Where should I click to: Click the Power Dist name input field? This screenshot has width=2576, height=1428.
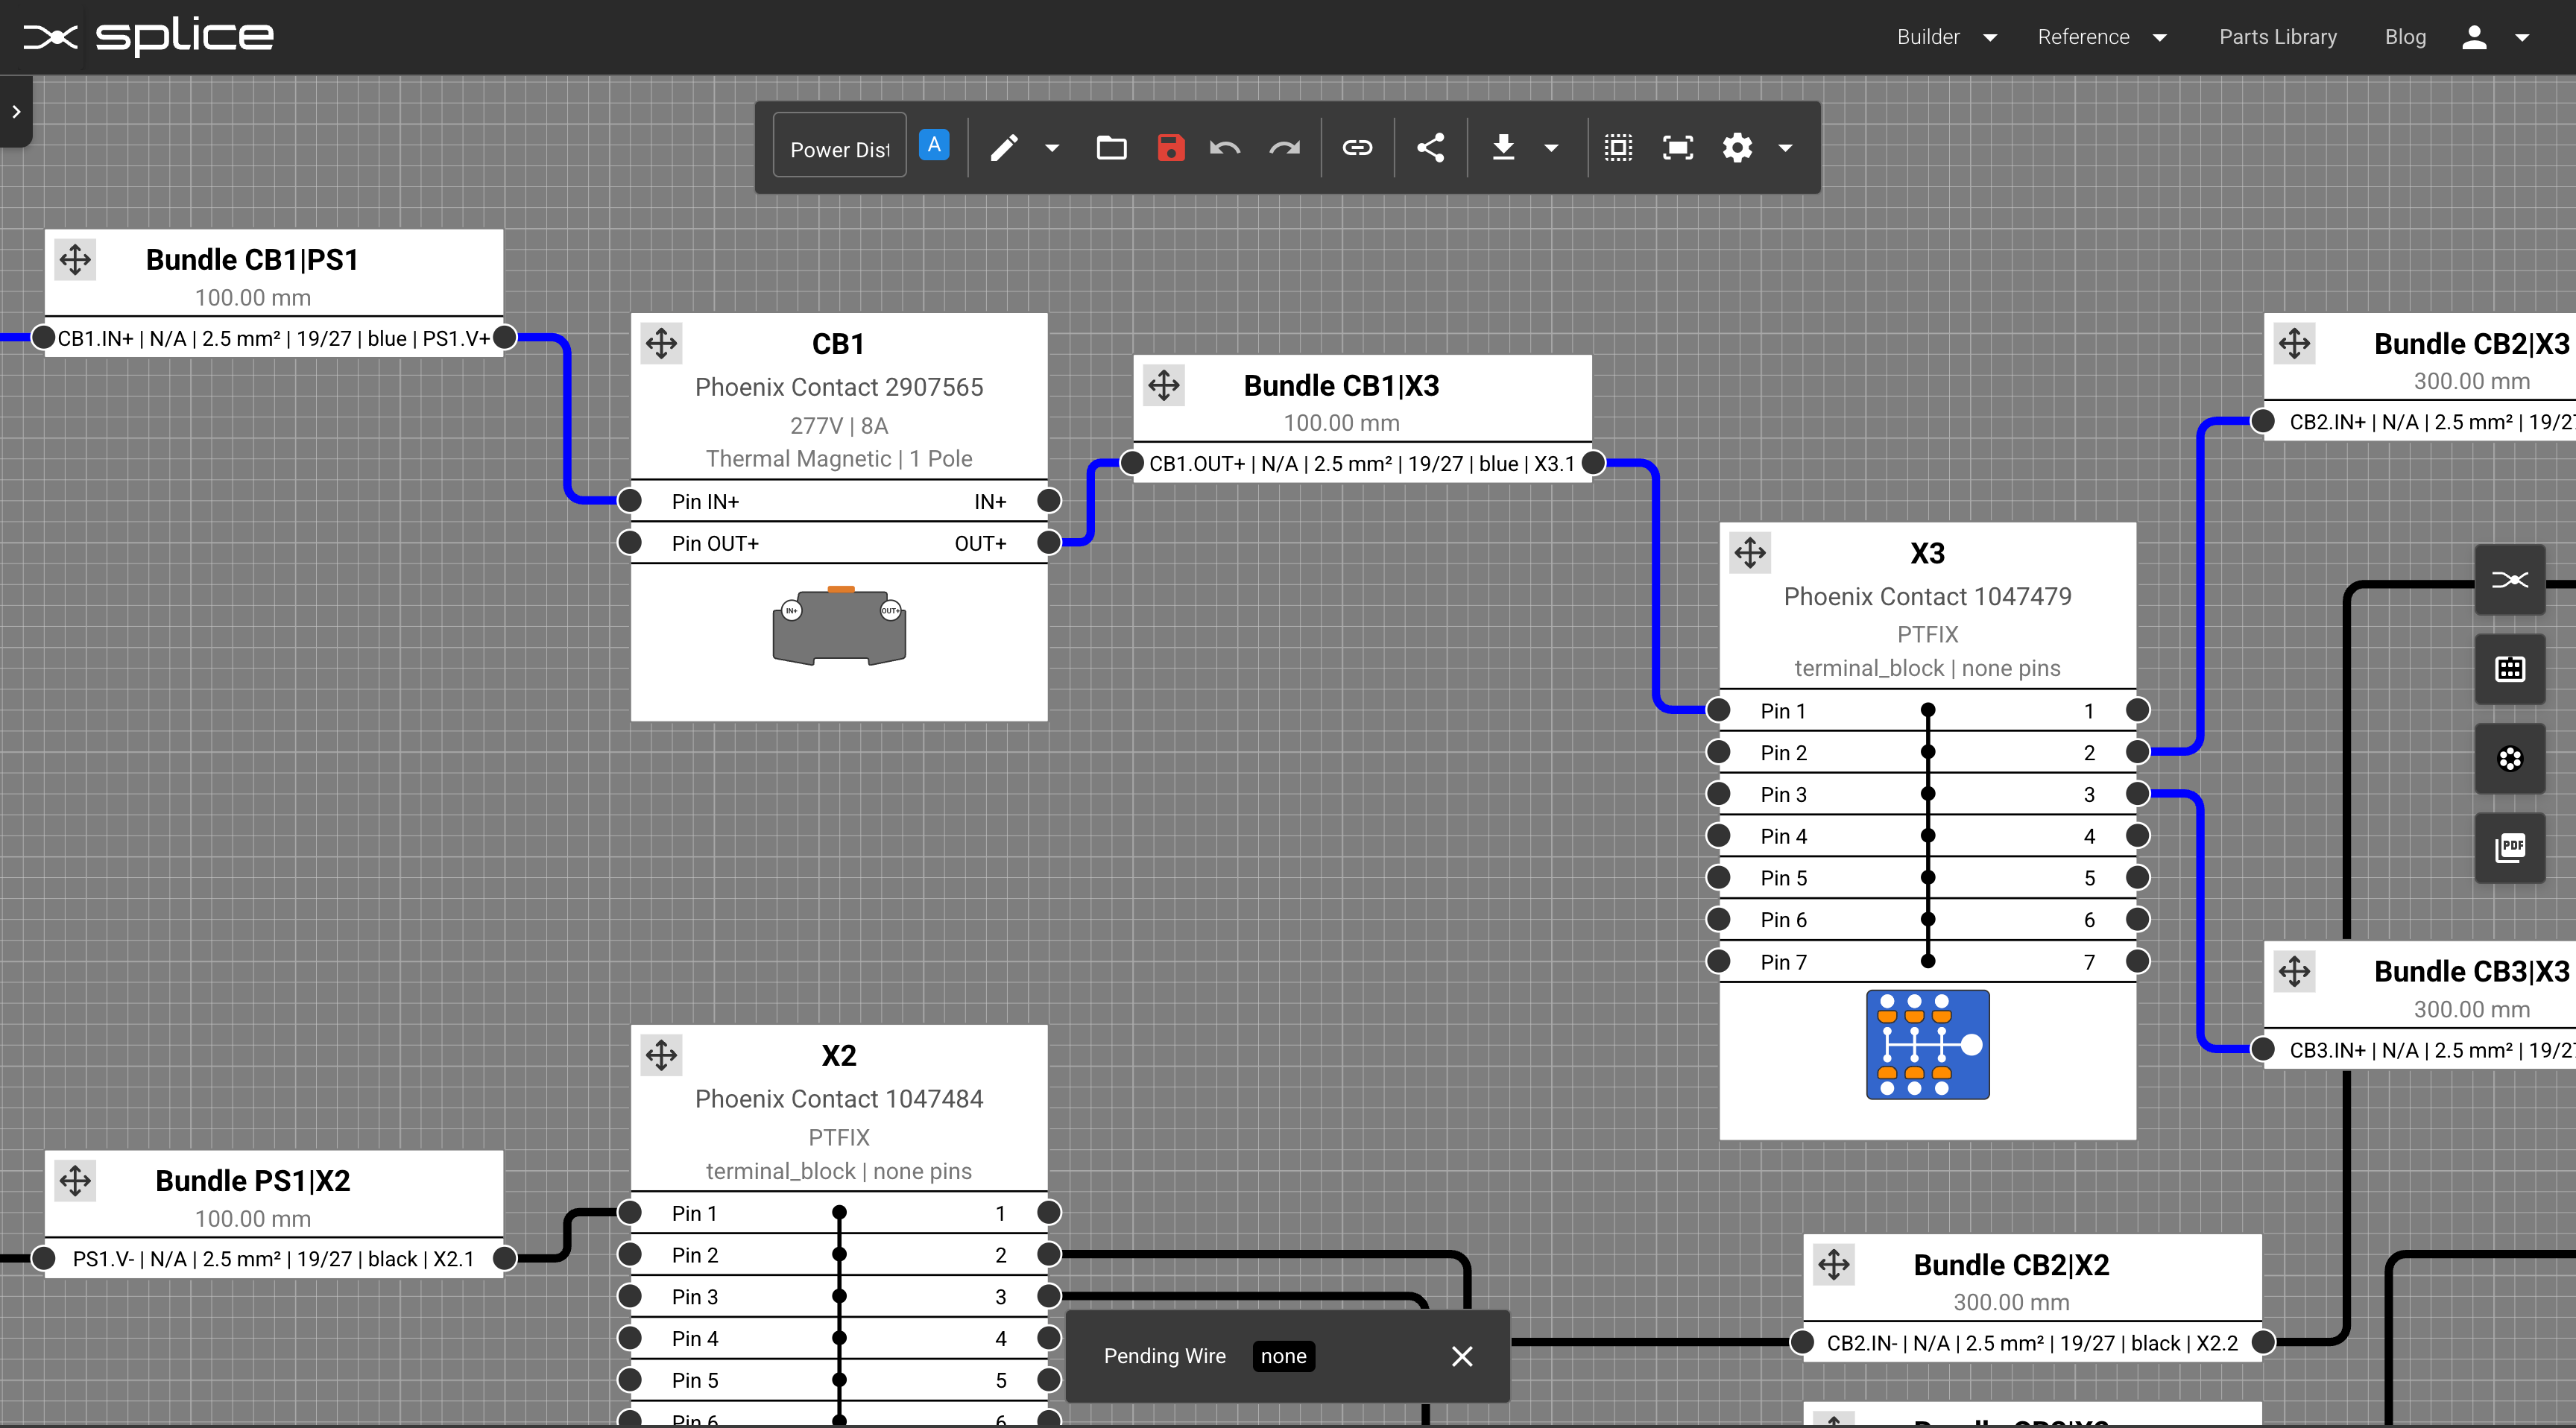(839, 149)
